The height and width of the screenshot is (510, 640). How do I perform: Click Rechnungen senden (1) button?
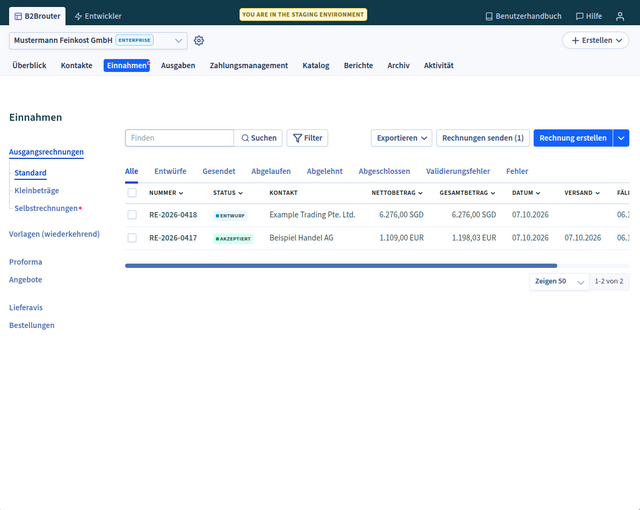tap(483, 138)
